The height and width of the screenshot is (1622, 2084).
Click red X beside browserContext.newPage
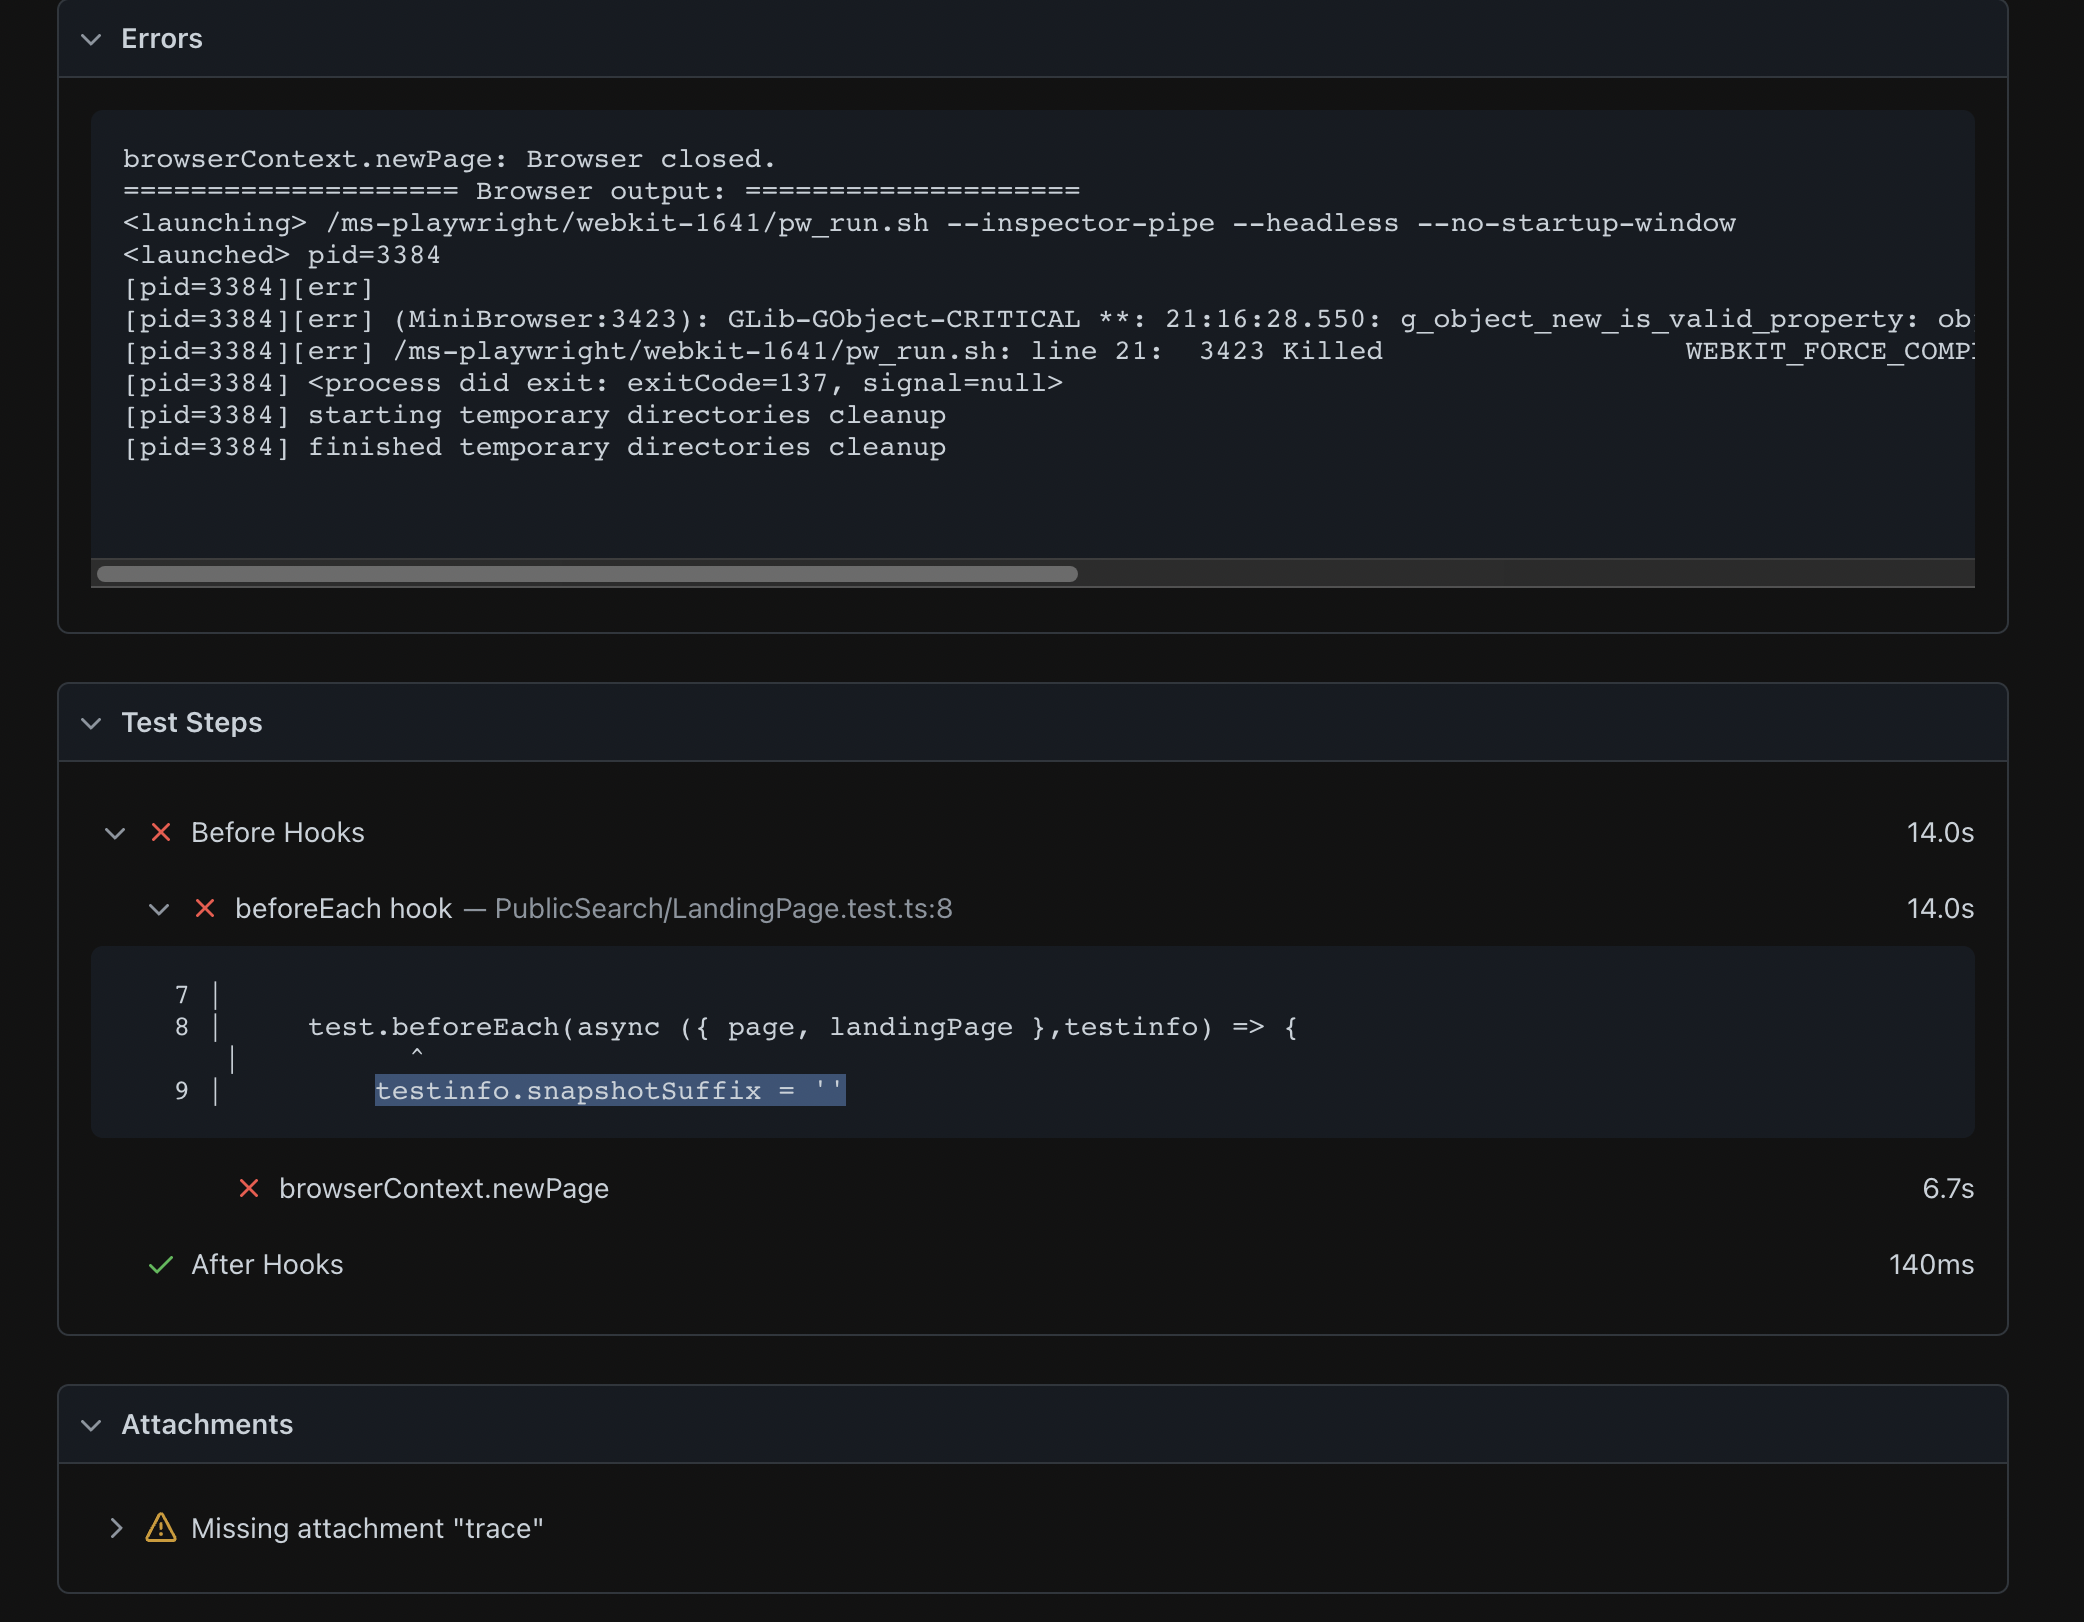249,1188
